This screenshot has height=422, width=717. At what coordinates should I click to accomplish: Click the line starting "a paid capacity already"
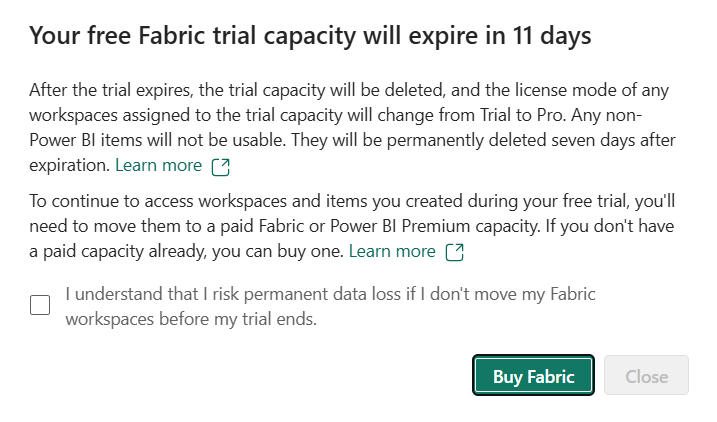tap(186, 251)
